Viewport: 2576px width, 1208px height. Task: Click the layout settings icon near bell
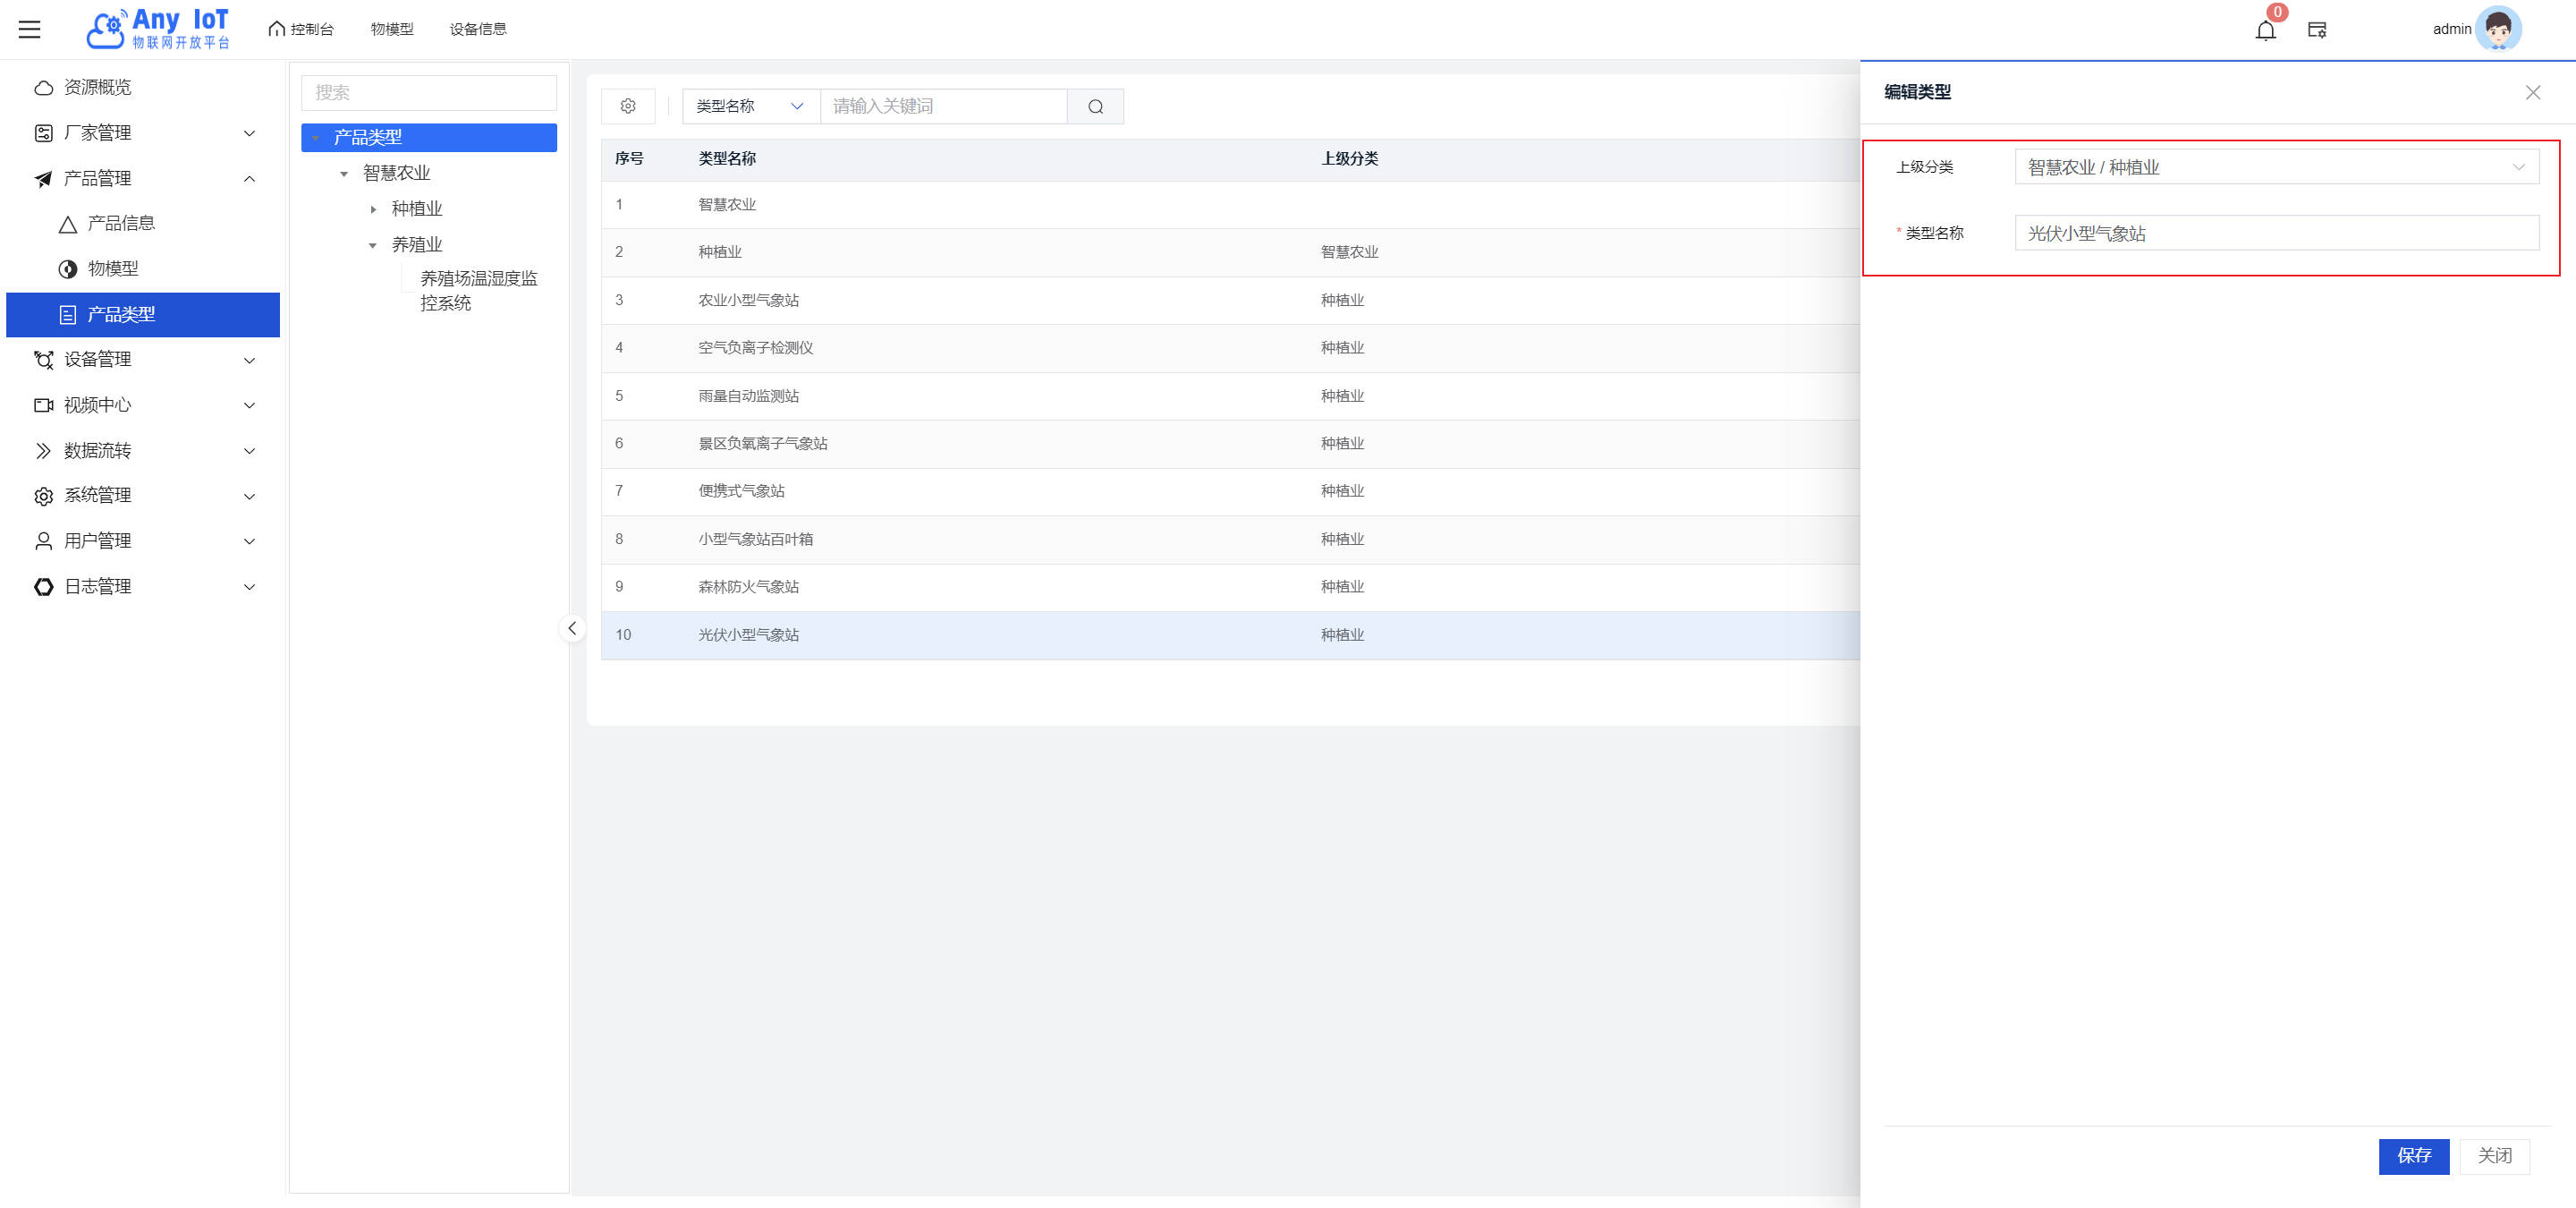coord(2317,30)
